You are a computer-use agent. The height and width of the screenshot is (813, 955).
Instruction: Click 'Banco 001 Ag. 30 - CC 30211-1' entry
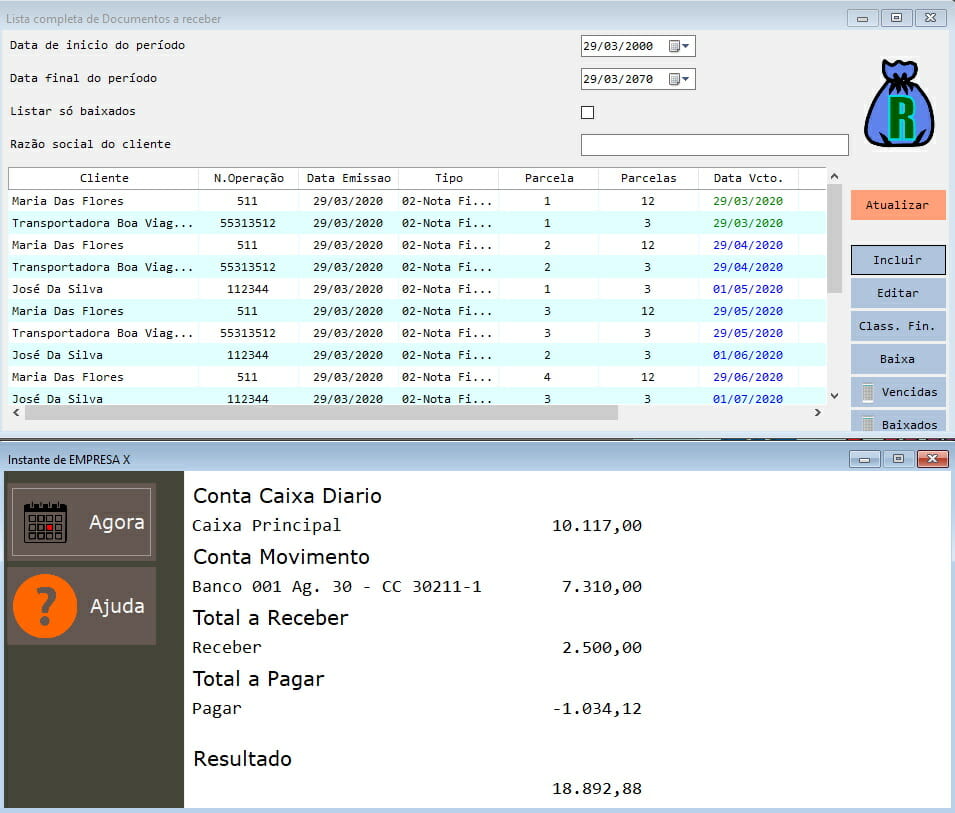337,586
